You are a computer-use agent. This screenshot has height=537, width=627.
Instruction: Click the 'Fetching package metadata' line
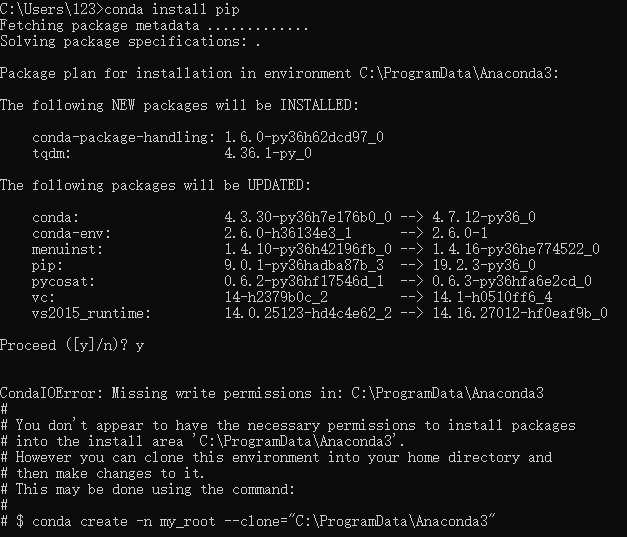154,26
